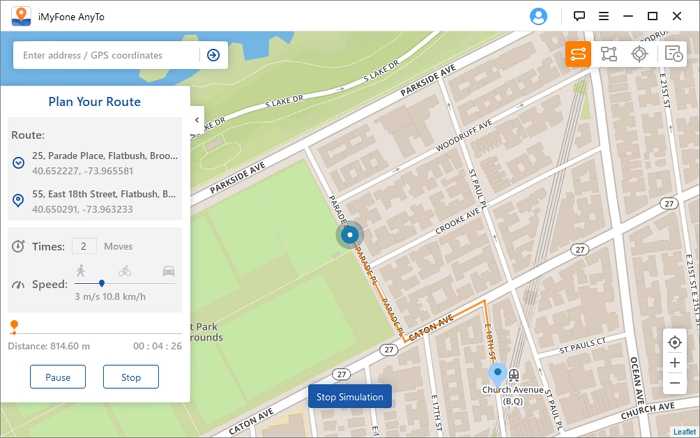Open the Leaflet attribution link
The height and width of the screenshot is (438, 700).
pyautogui.click(x=685, y=432)
